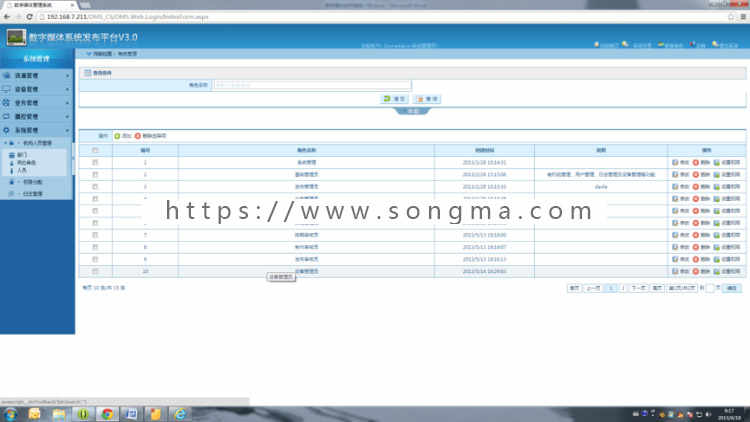750x422 pixels.
Task: Select the department item in sidebar tree
Action: [22, 155]
